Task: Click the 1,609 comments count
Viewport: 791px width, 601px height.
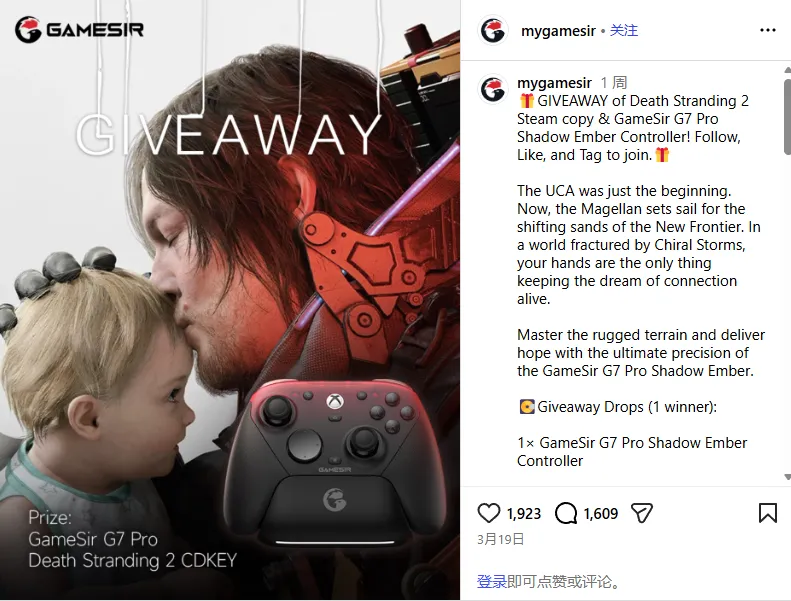Action: [601, 514]
